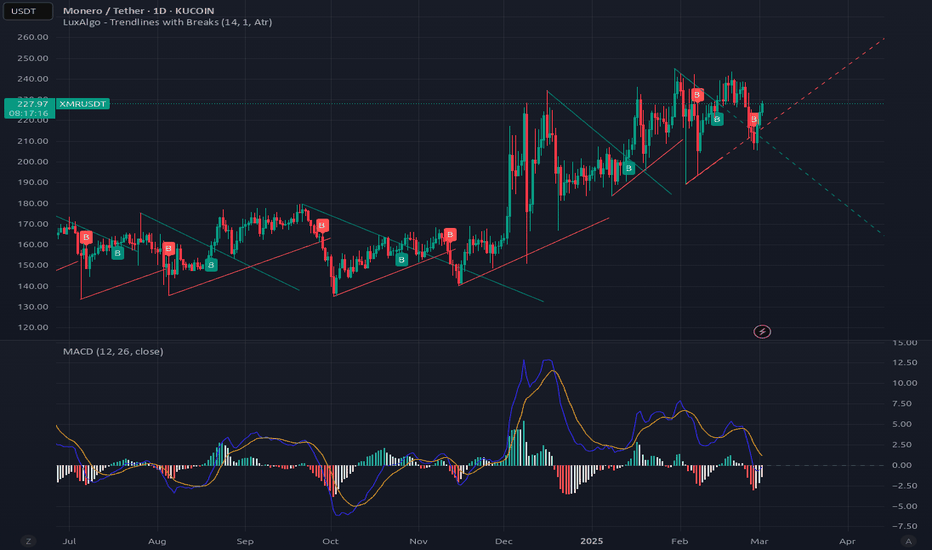Click the Sep label on time axis
The width and height of the screenshot is (932, 550).
click(245, 541)
